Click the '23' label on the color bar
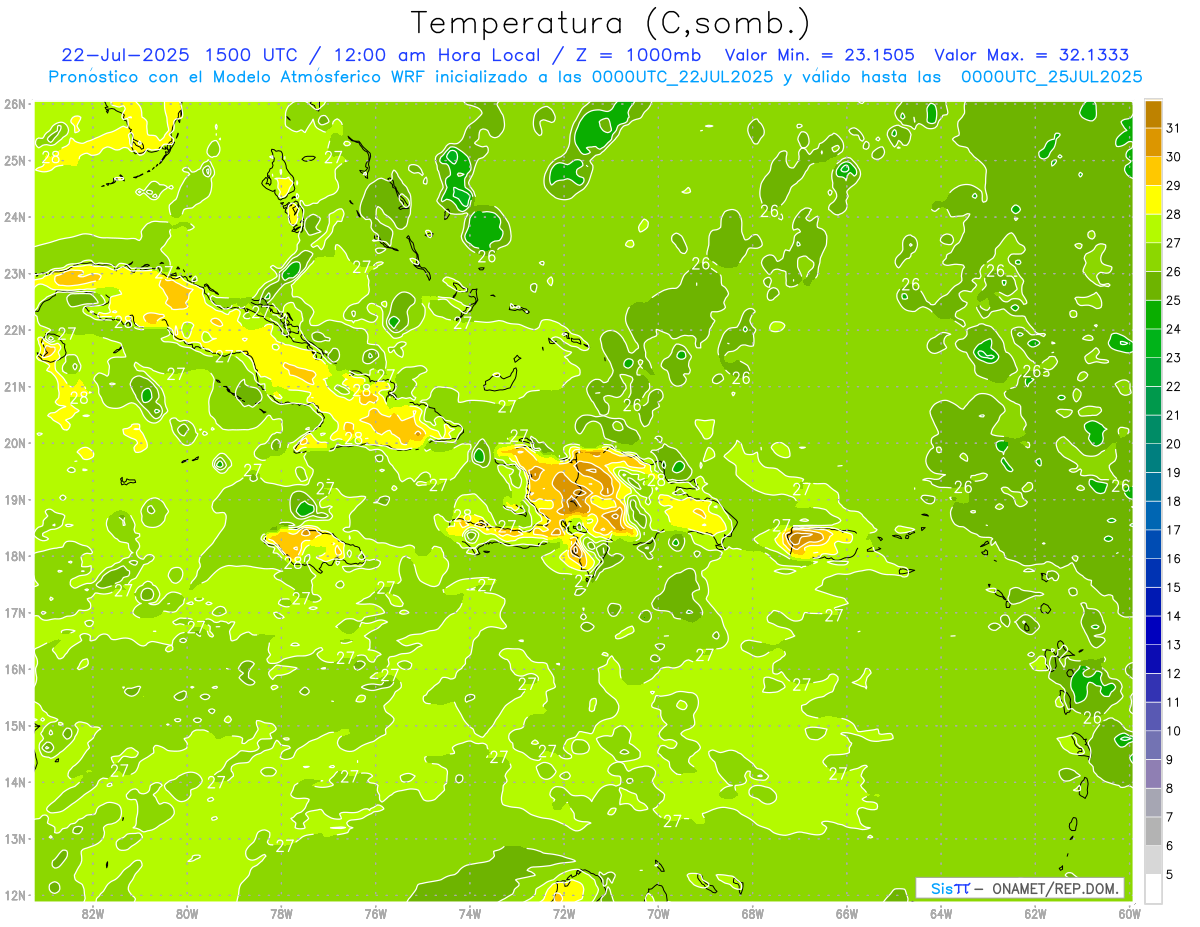 coord(1174,358)
